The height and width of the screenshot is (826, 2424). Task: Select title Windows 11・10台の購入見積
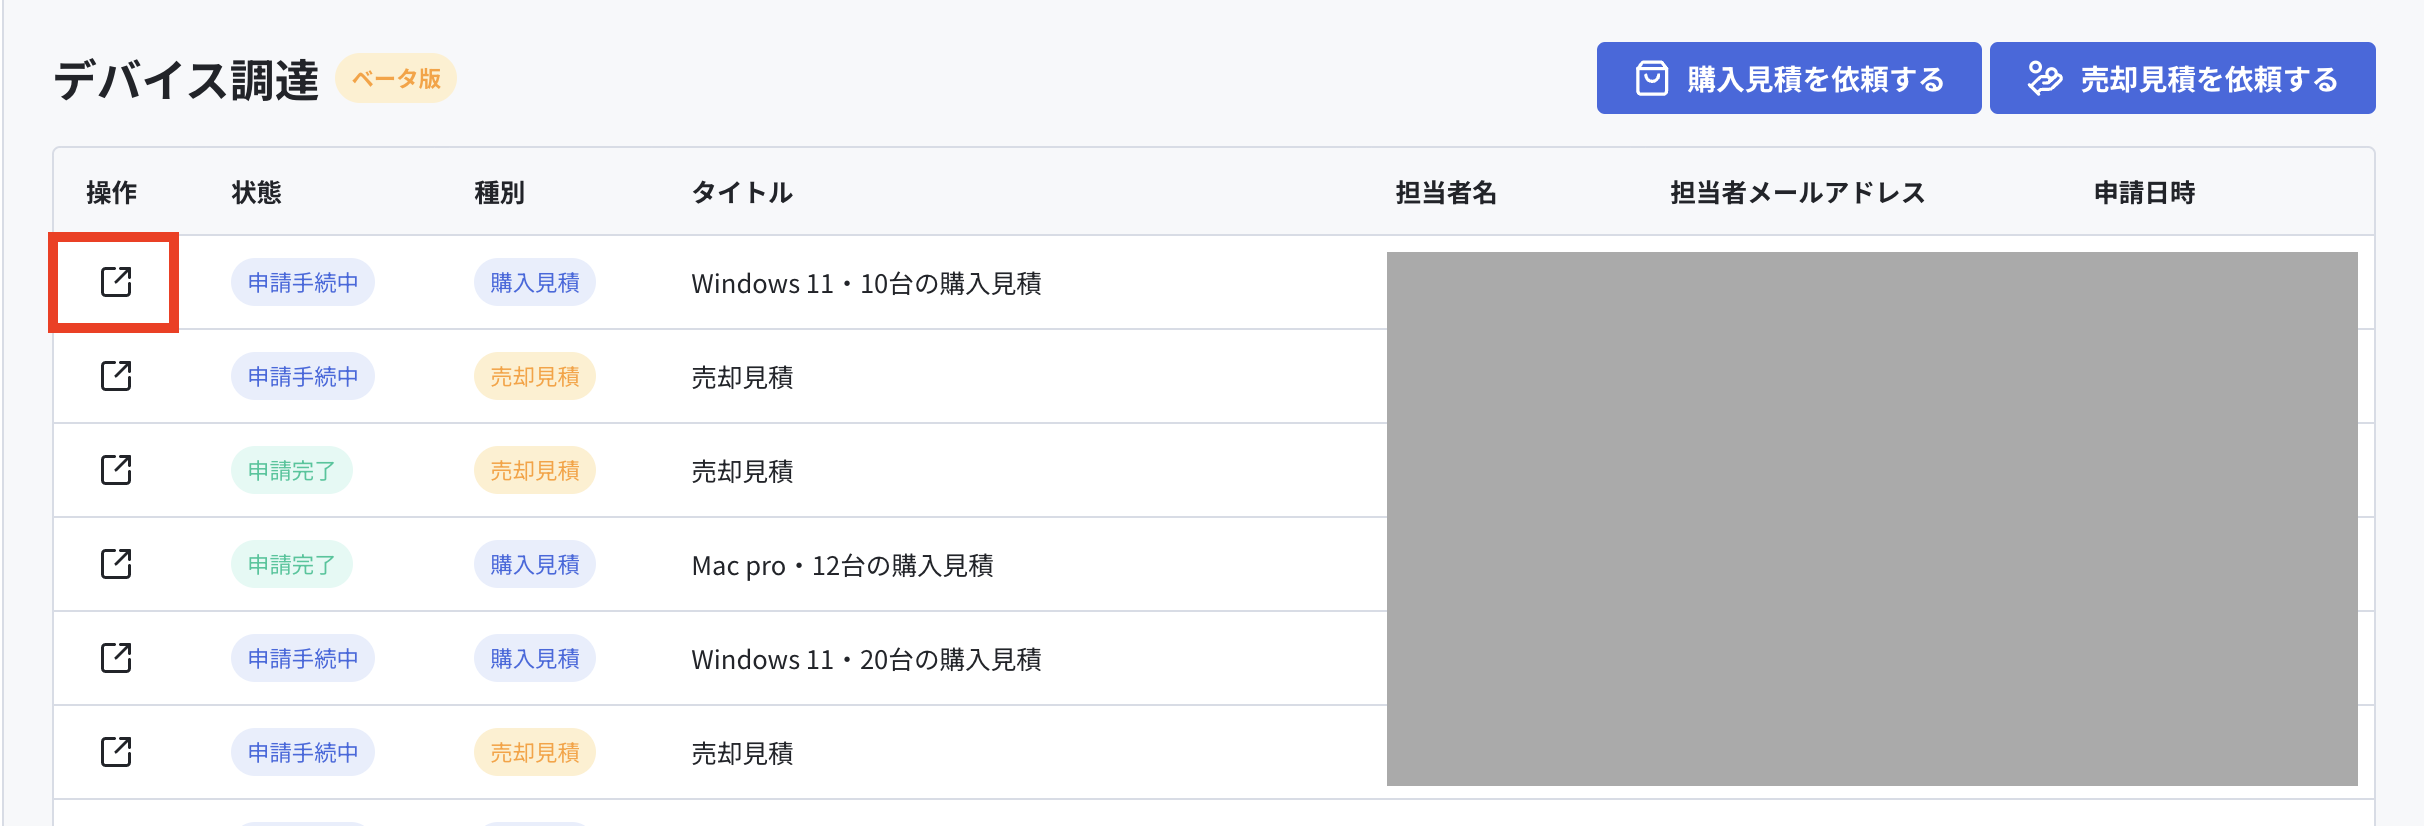(866, 283)
